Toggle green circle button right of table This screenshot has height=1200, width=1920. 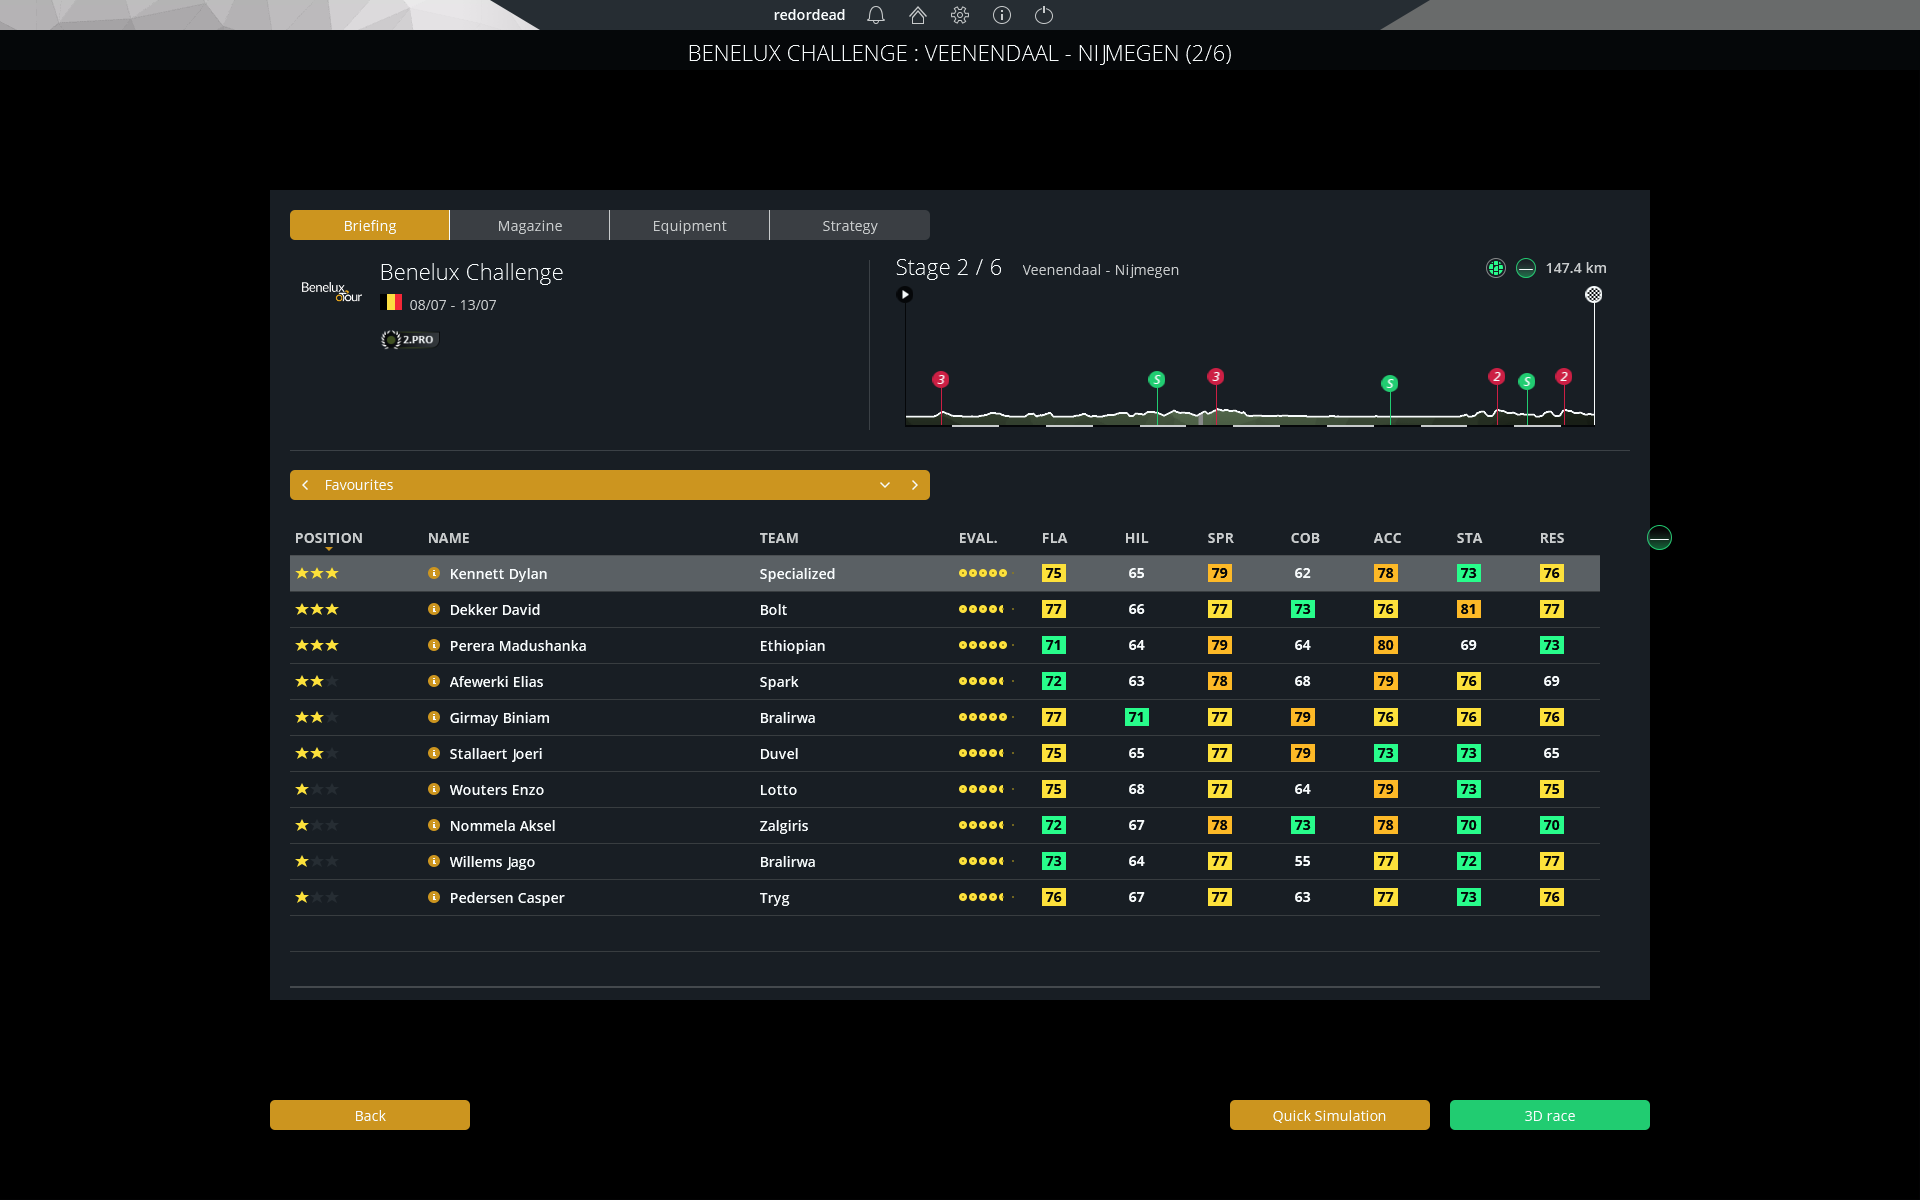pos(1659,538)
